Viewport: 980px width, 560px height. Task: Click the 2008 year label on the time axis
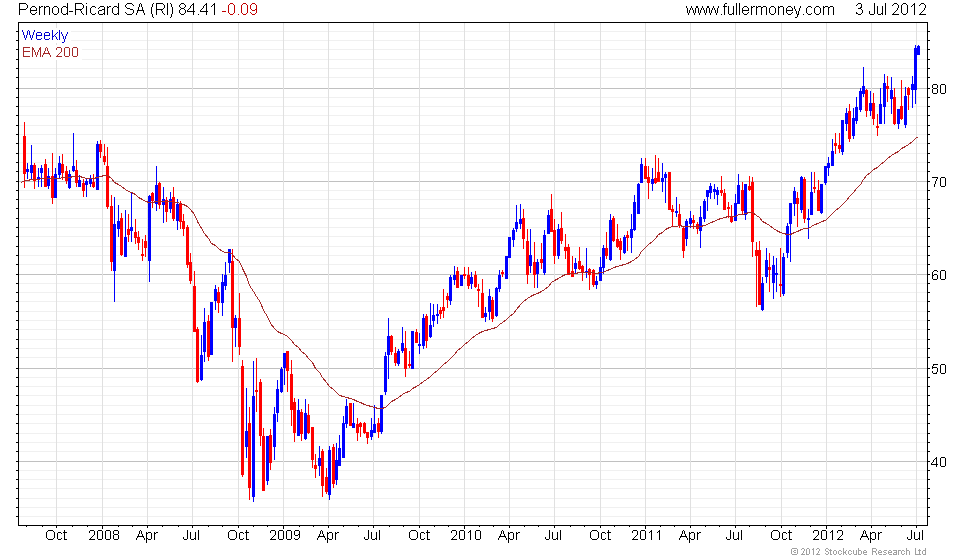point(104,536)
